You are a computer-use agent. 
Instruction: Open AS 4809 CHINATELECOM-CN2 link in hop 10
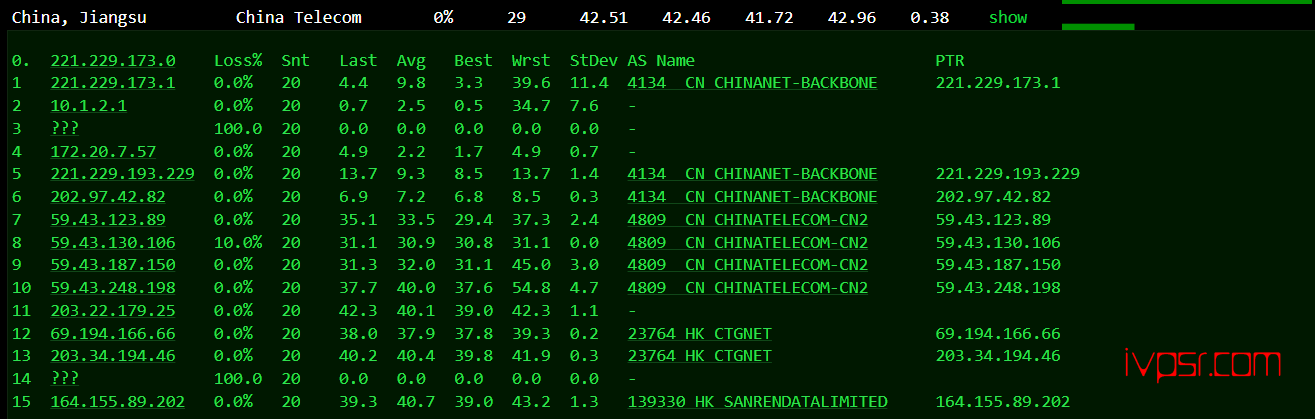[748, 288]
